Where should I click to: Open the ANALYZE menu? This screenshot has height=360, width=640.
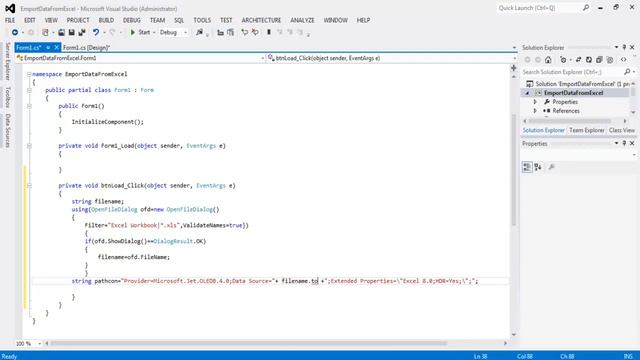pyautogui.click(x=302, y=20)
